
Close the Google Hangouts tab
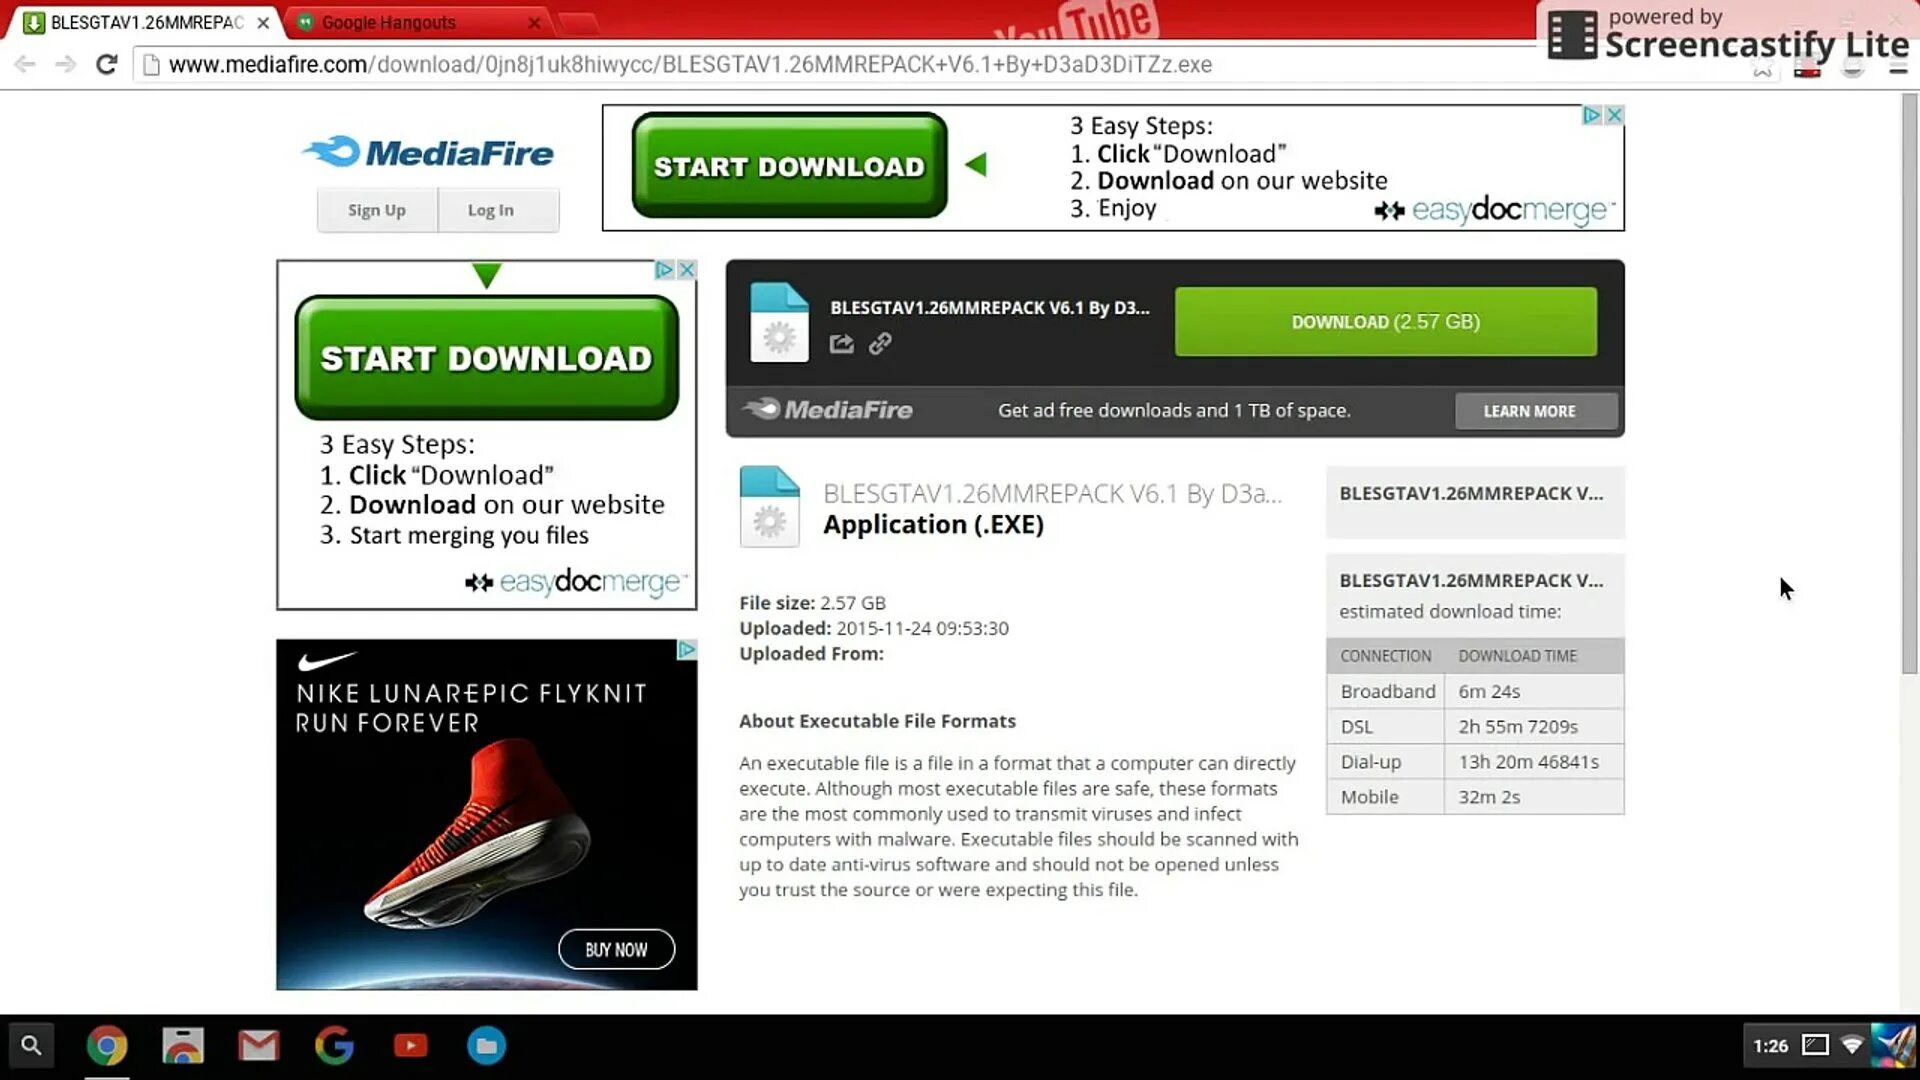pos(534,23)
